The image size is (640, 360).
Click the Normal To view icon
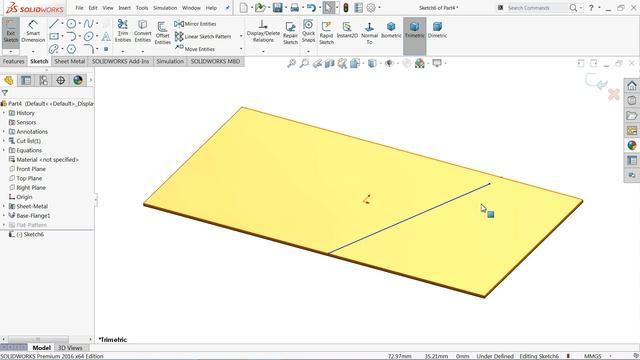click(x=369, y=33)
